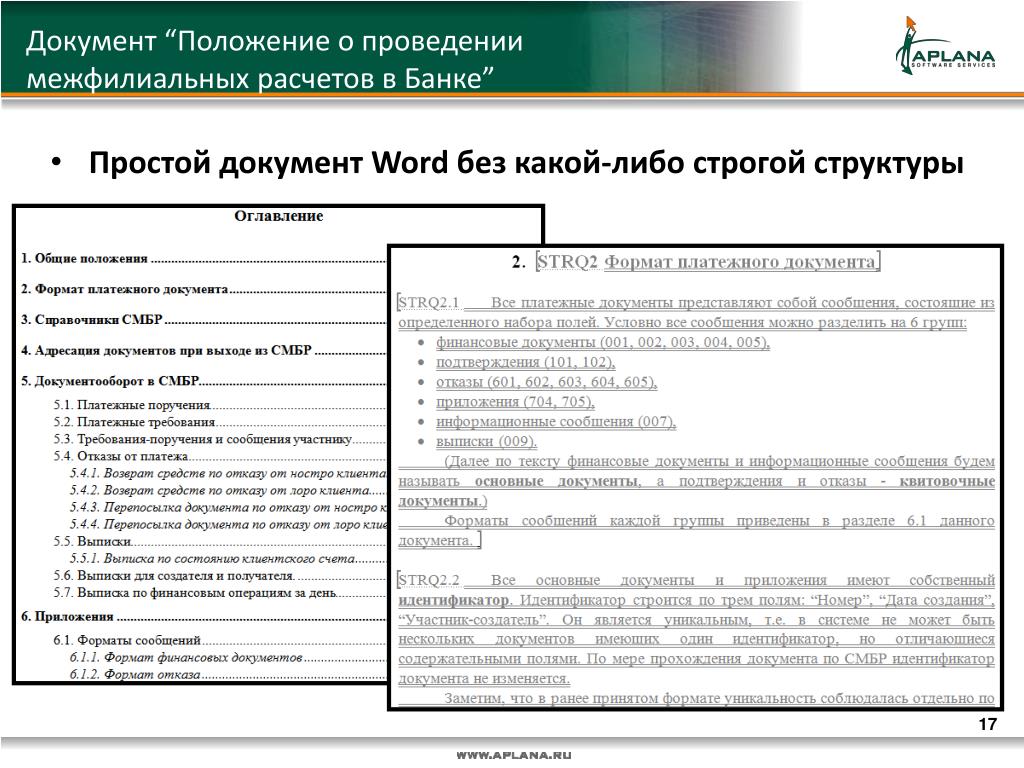The image size is (1024, 768).
Task: Click TOC entry "6.1.2. Формат отказа"
Action: click(228, 674)
